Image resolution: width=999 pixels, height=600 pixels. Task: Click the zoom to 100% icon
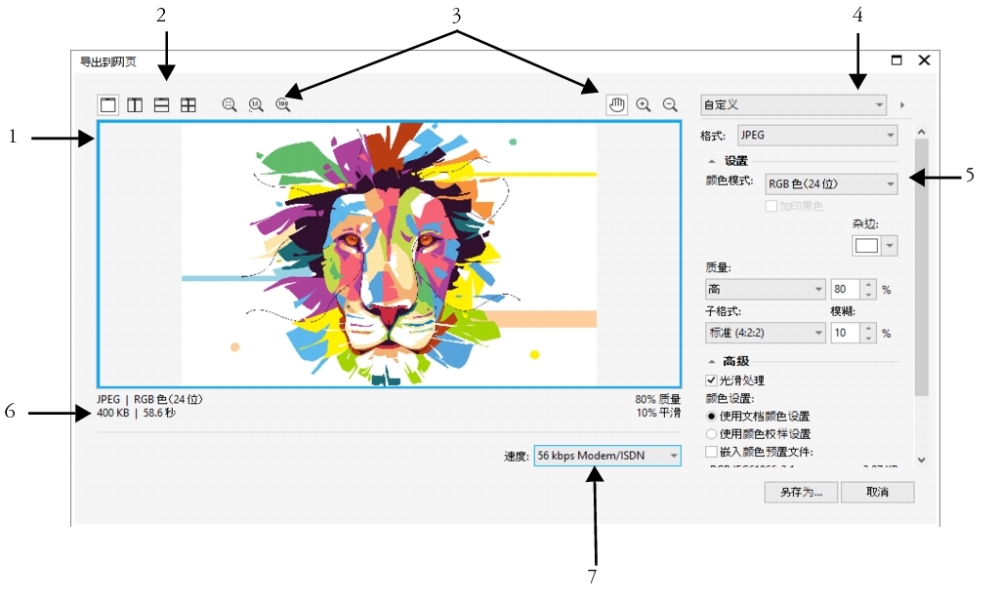click(x=284, y=104)
